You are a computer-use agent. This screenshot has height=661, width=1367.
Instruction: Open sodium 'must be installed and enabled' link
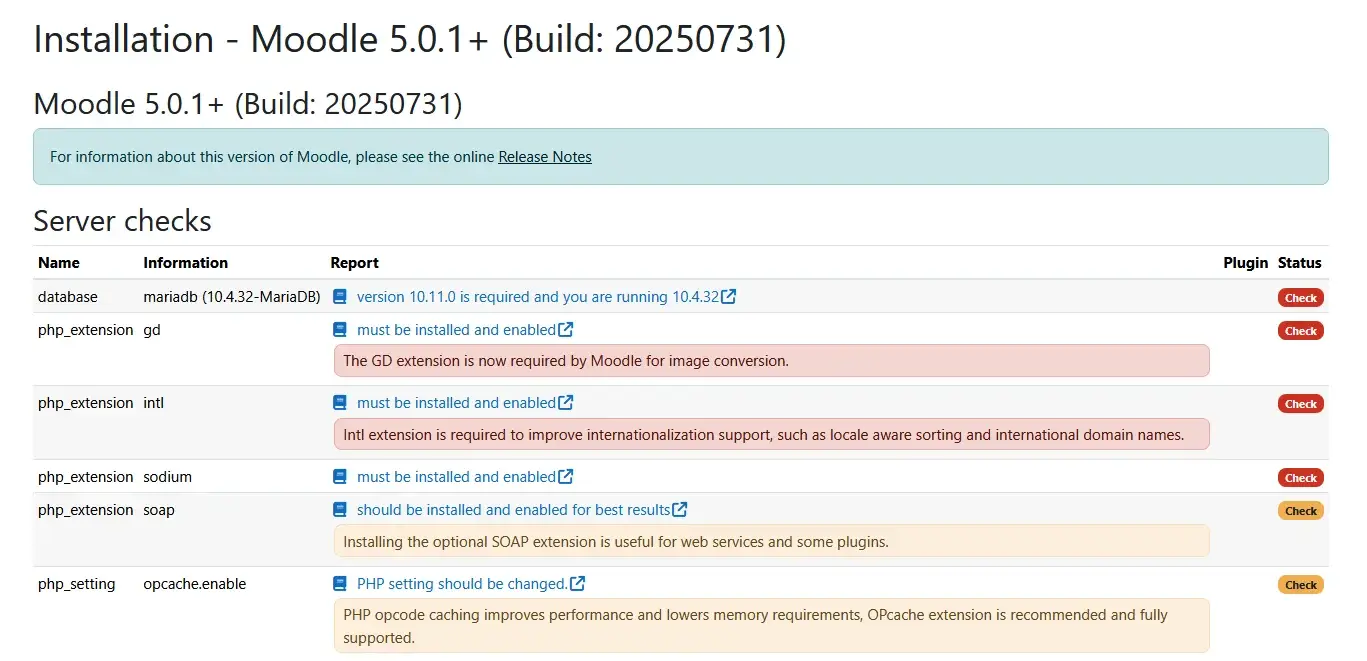click(456, 477)
